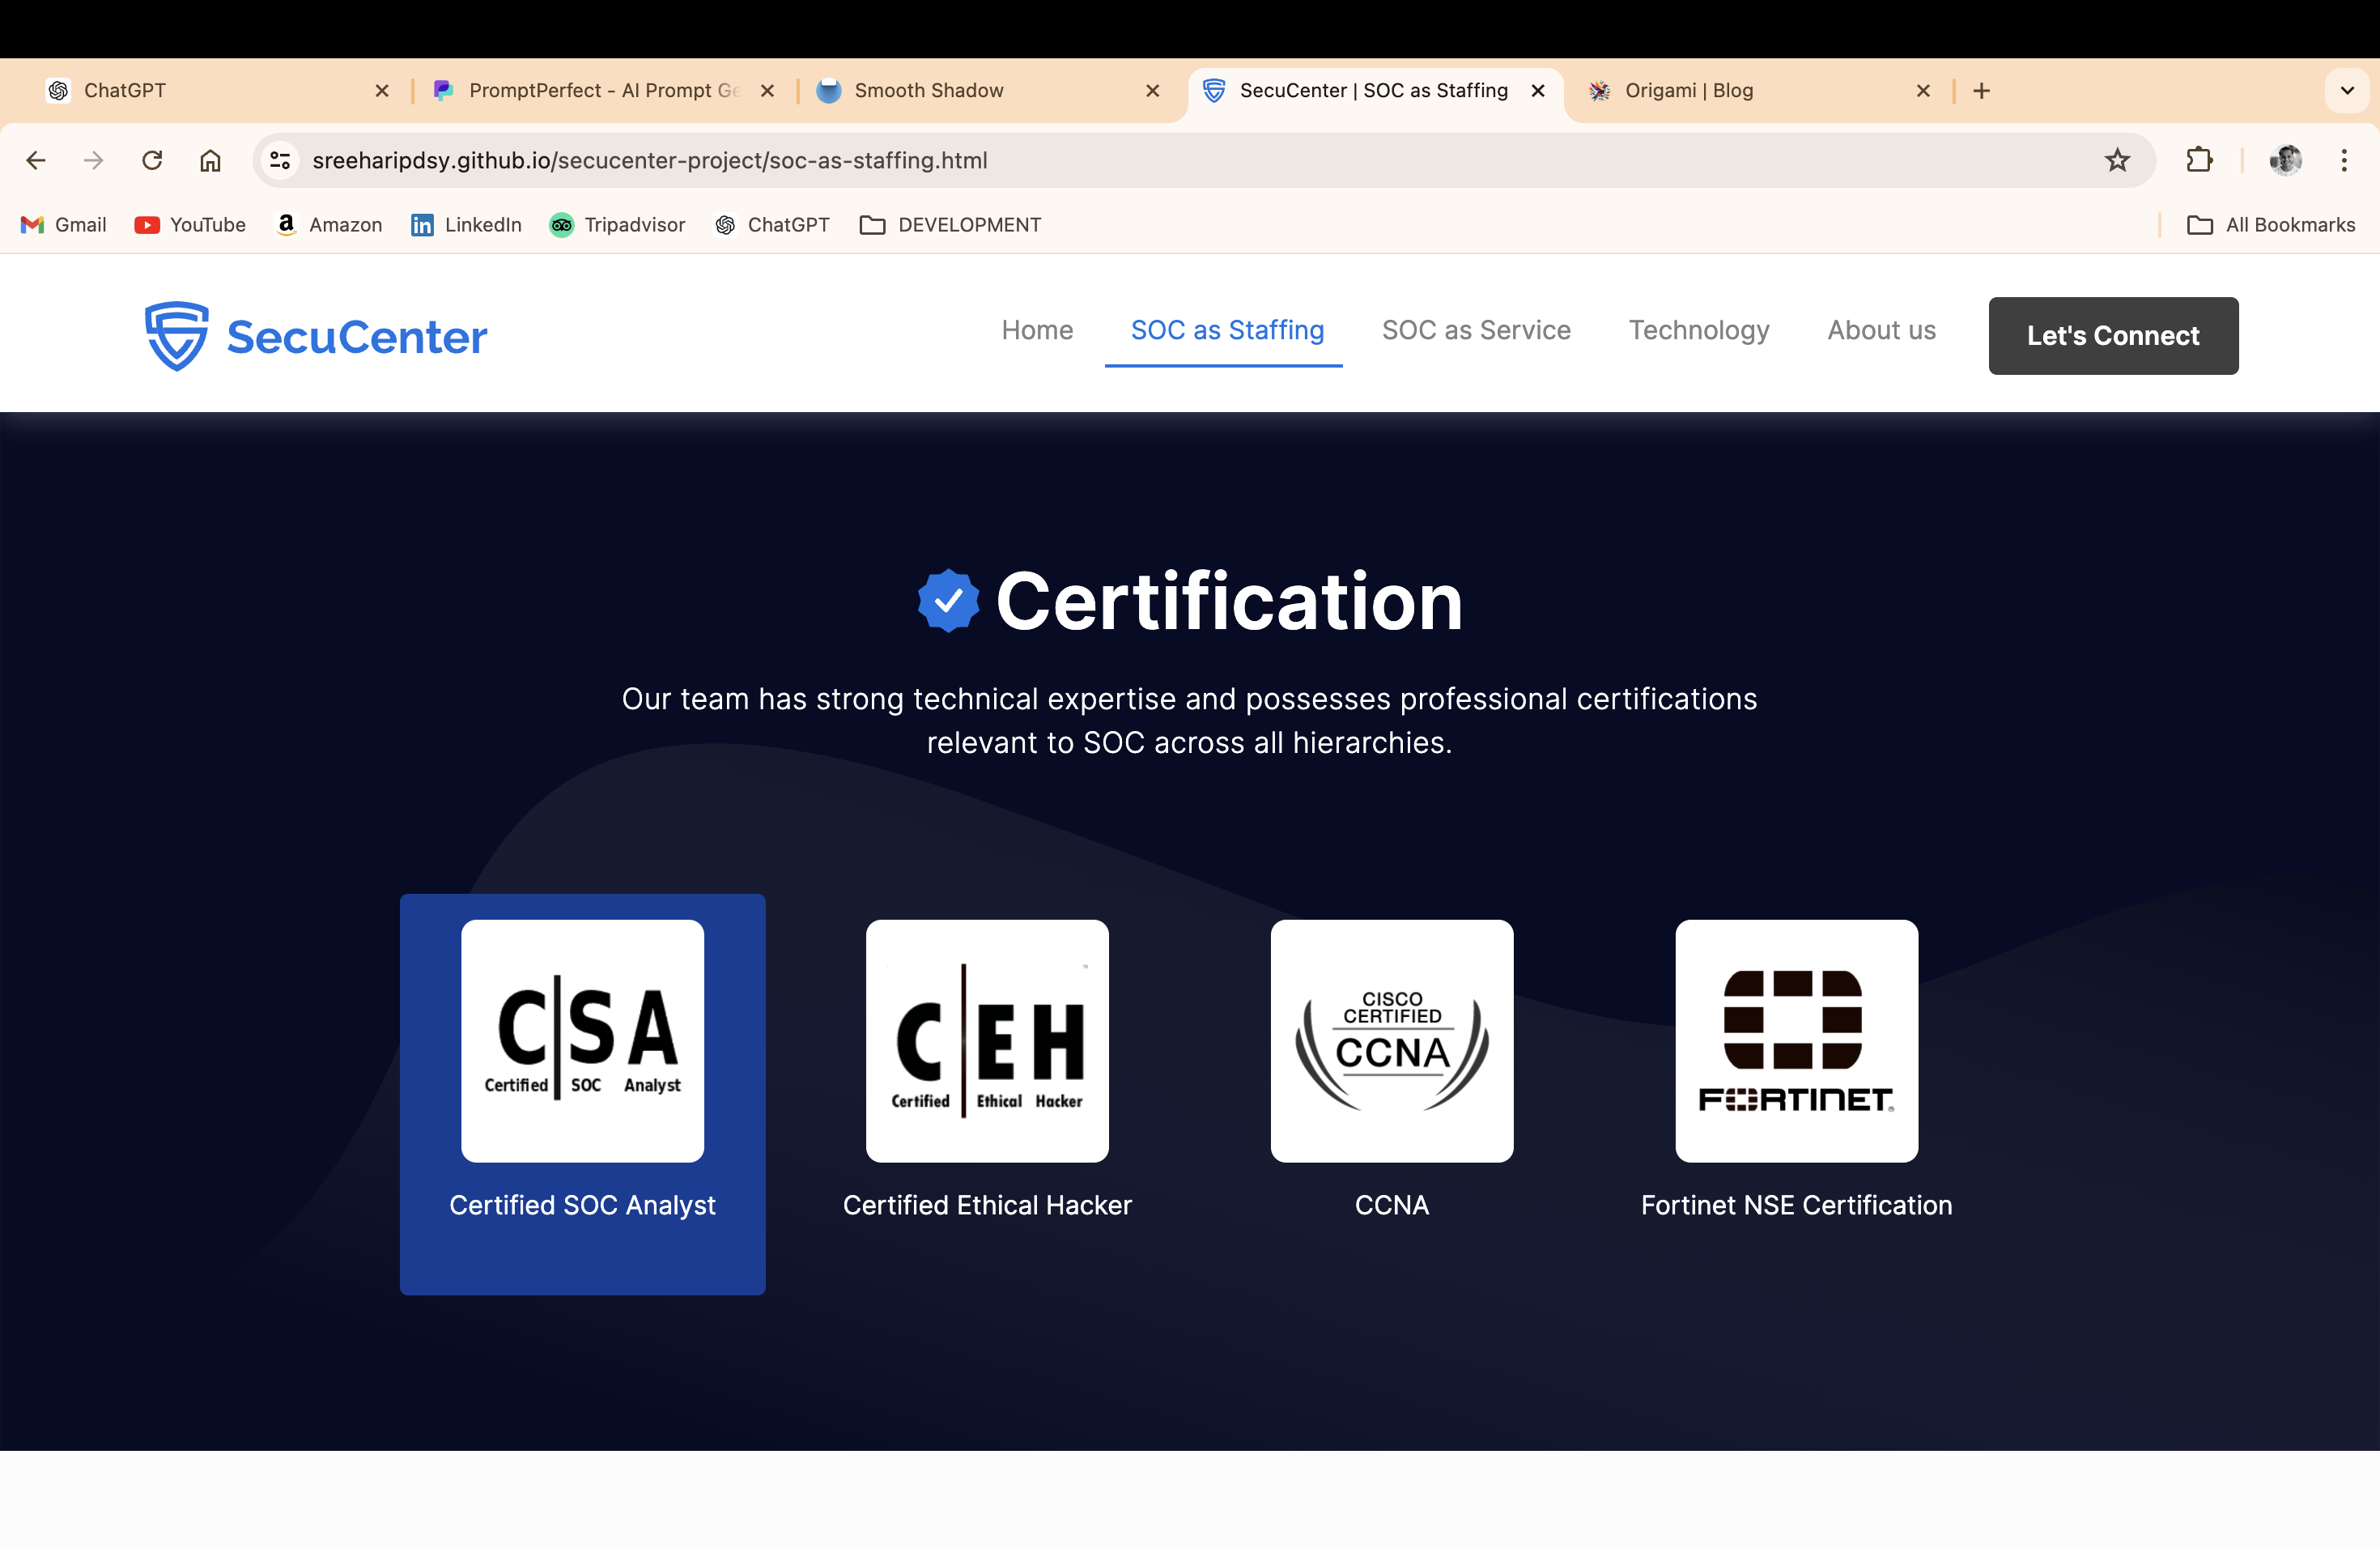
Task: Open the DEVELOPMENT bookmarks folder
Action: coord(950,225)
